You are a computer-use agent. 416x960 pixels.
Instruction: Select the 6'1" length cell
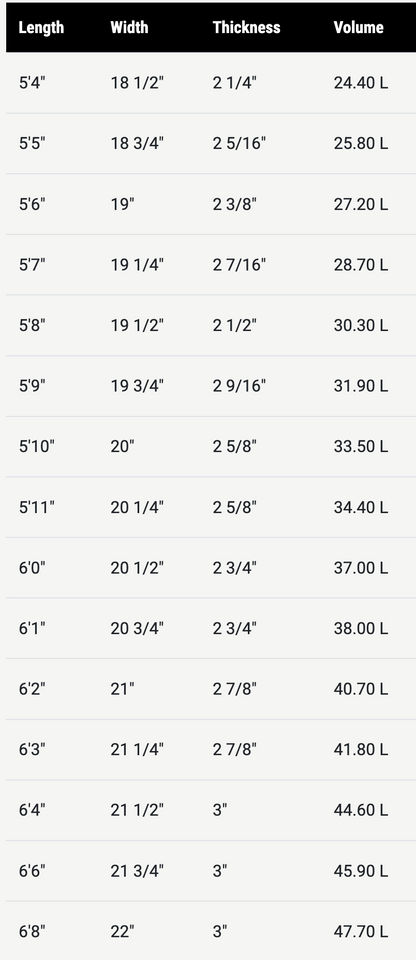point(32,628)
